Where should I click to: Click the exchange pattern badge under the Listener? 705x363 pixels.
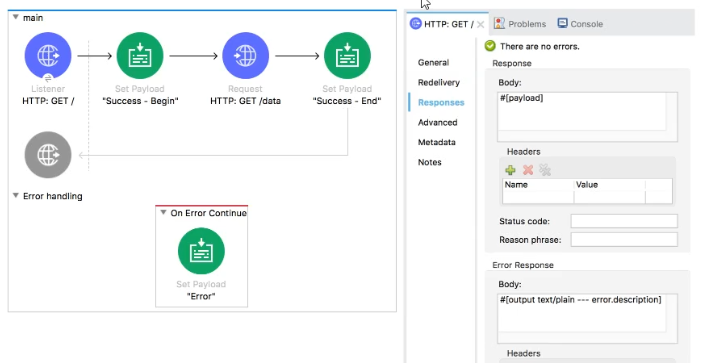coord(48,79)
